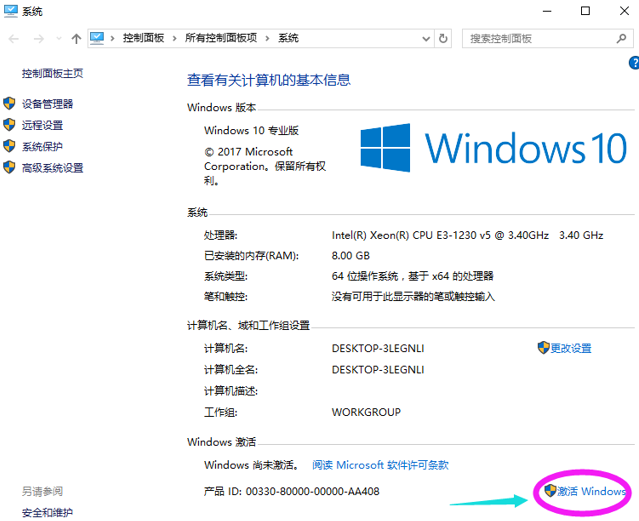Click the refresh button in address bar
Viewport: 639px width, 521px height.
[444, 38]
